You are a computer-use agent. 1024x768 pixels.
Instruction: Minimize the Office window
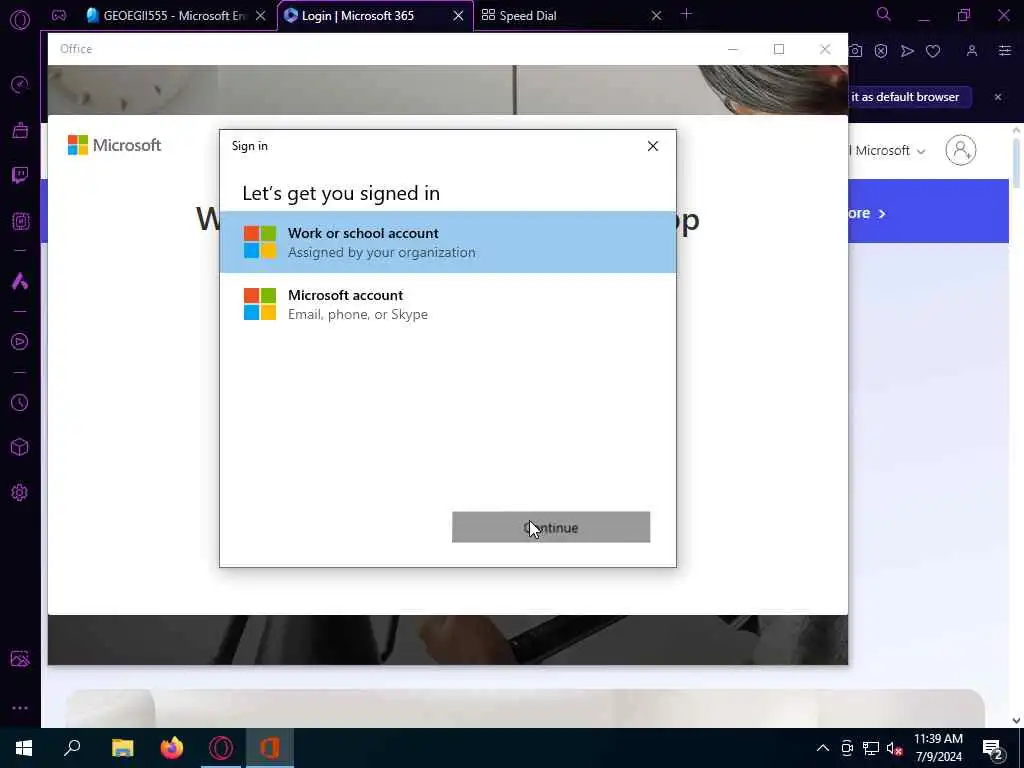[x=733, y=49]
